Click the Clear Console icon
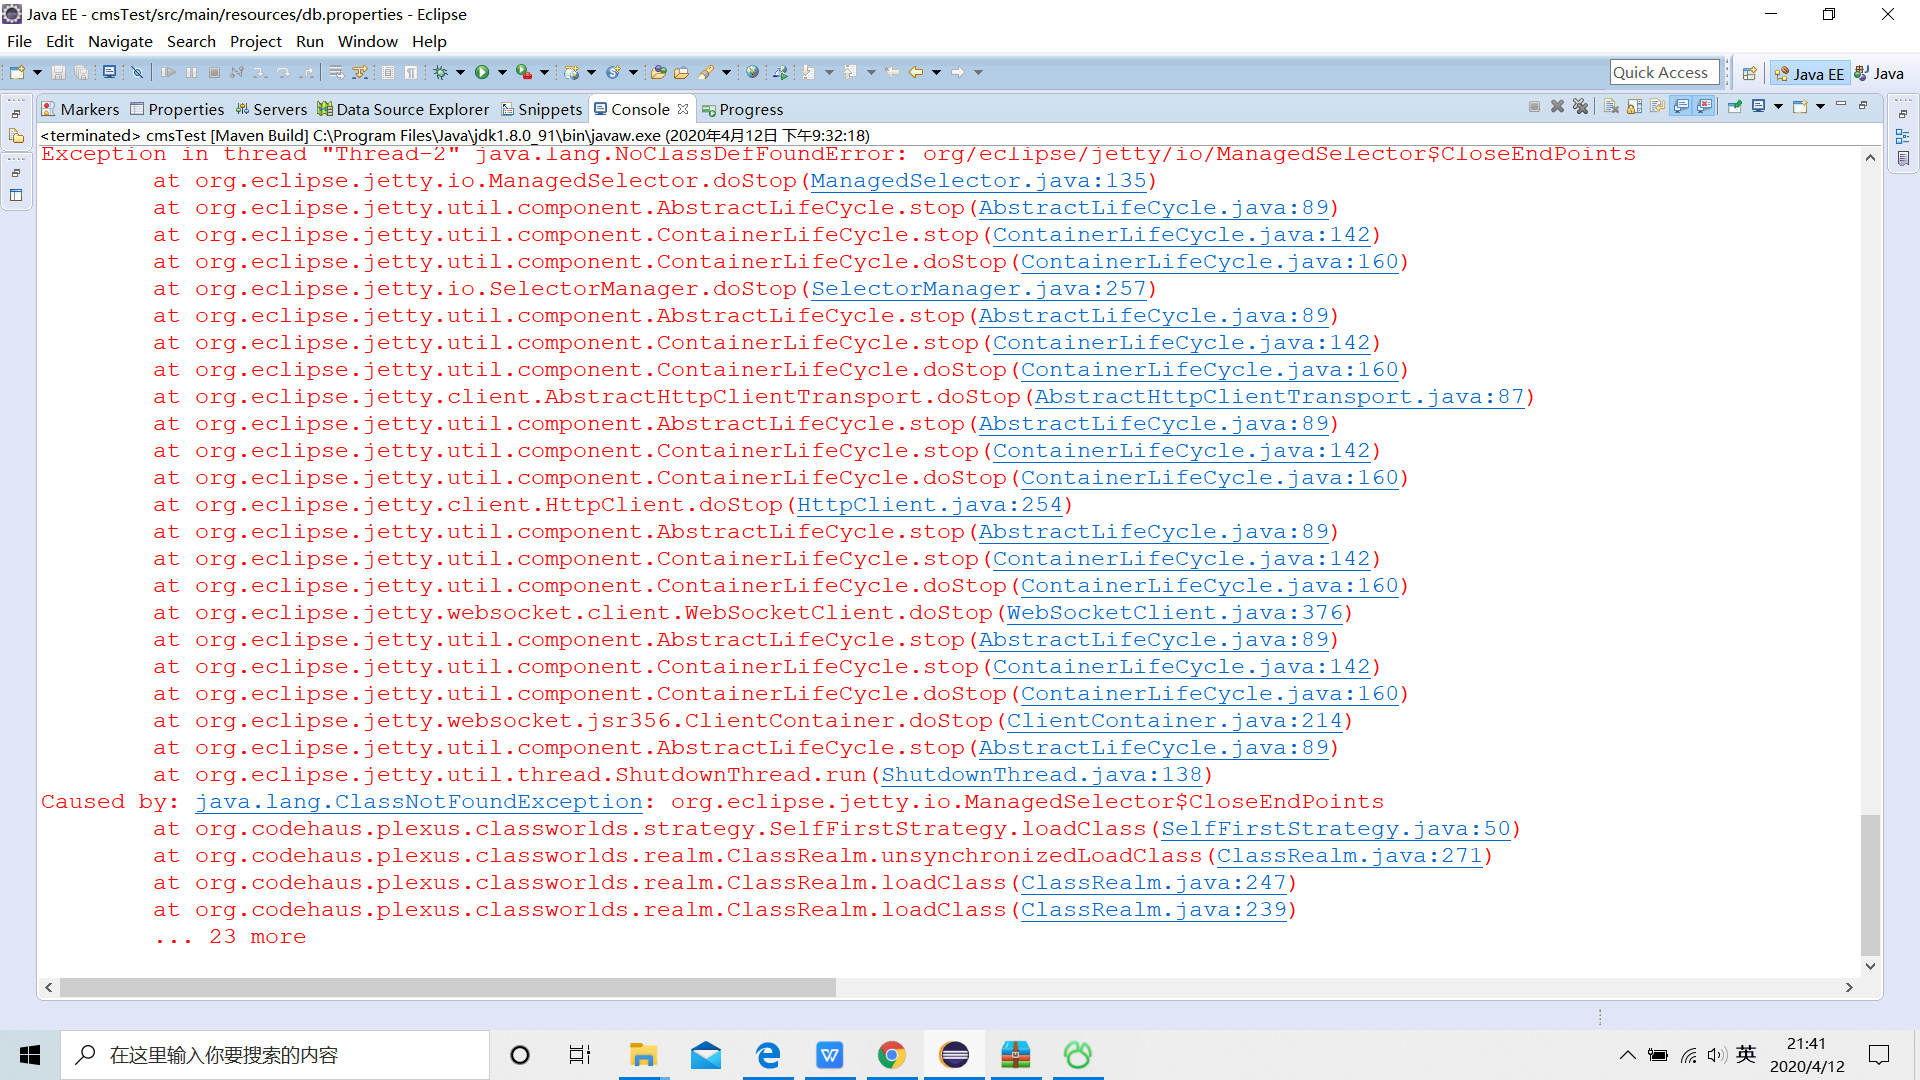This screenshot has height=1080, width=1920. click(1611, 106)
